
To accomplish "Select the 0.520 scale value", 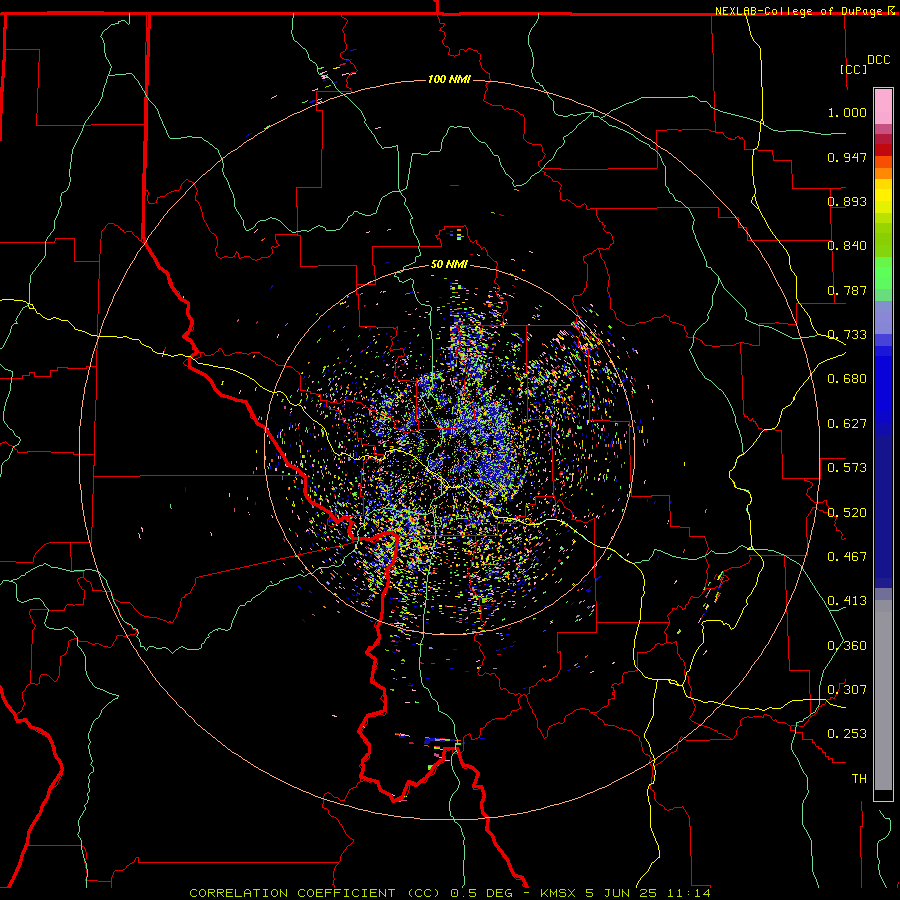I will point(847,513).
